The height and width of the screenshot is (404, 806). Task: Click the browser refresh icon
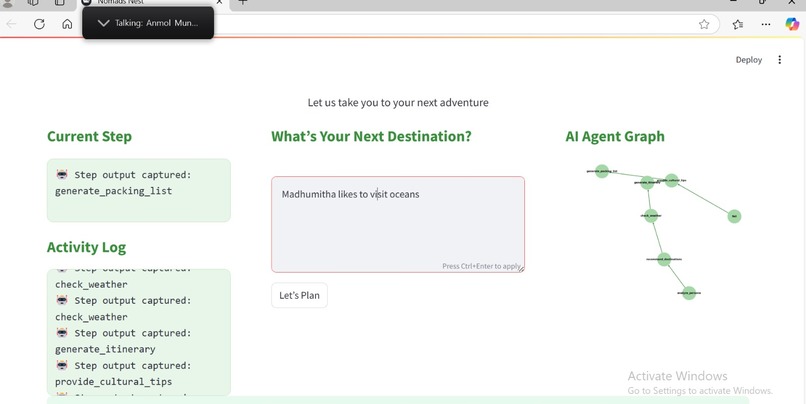pyautogui.click(x=39, y=24)
